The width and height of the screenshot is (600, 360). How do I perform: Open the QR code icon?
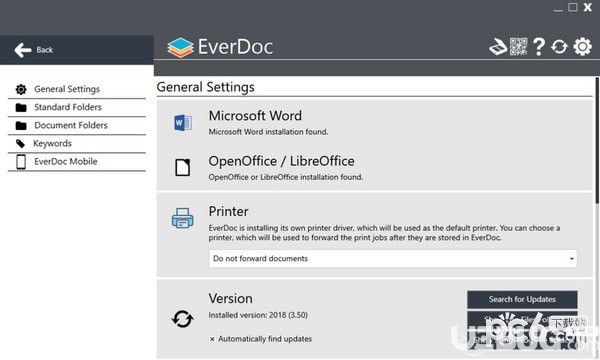click(518, 47)
